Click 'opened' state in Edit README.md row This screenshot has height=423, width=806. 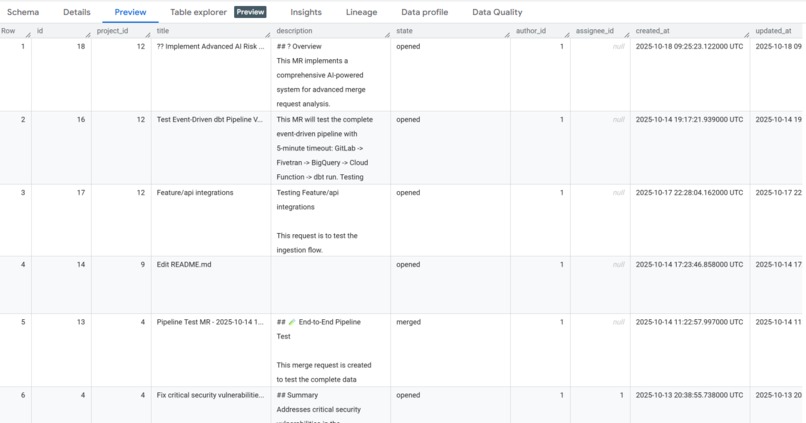click(408, 264)
